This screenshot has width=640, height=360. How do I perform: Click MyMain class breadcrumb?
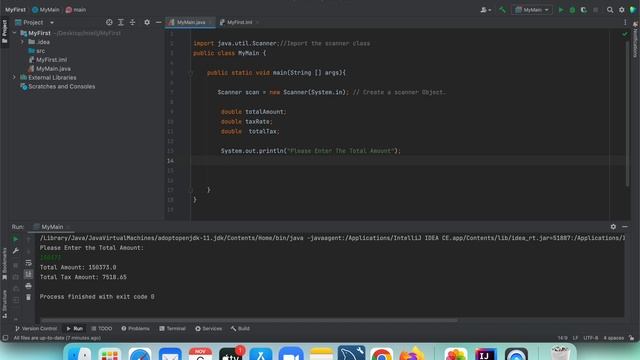pos(46,10)
